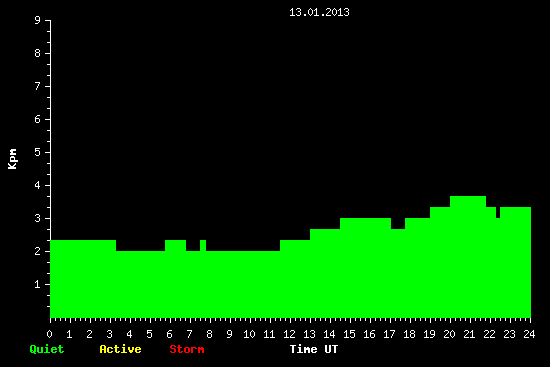Click the Kpm vertical axis label
This screenshot has height=367, width=550.
click(12, 159)
